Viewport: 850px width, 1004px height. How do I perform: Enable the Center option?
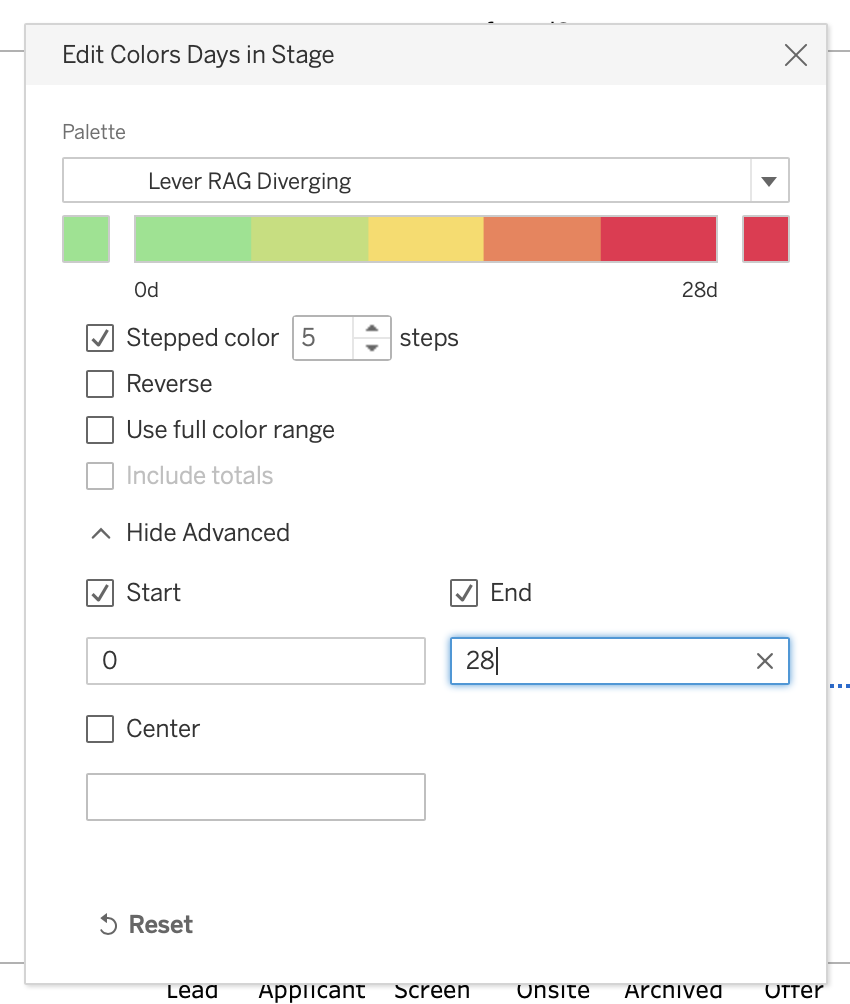pos(99,729)
